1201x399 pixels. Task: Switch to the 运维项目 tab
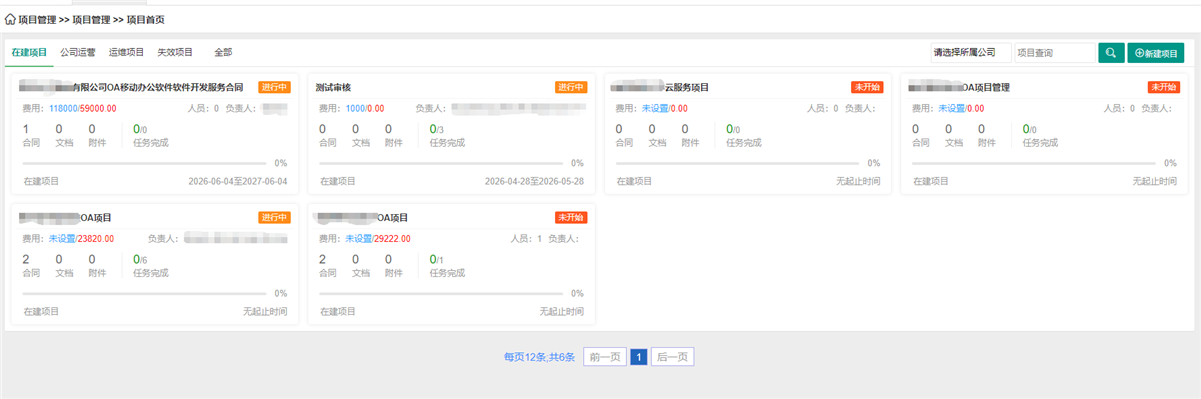127,52
